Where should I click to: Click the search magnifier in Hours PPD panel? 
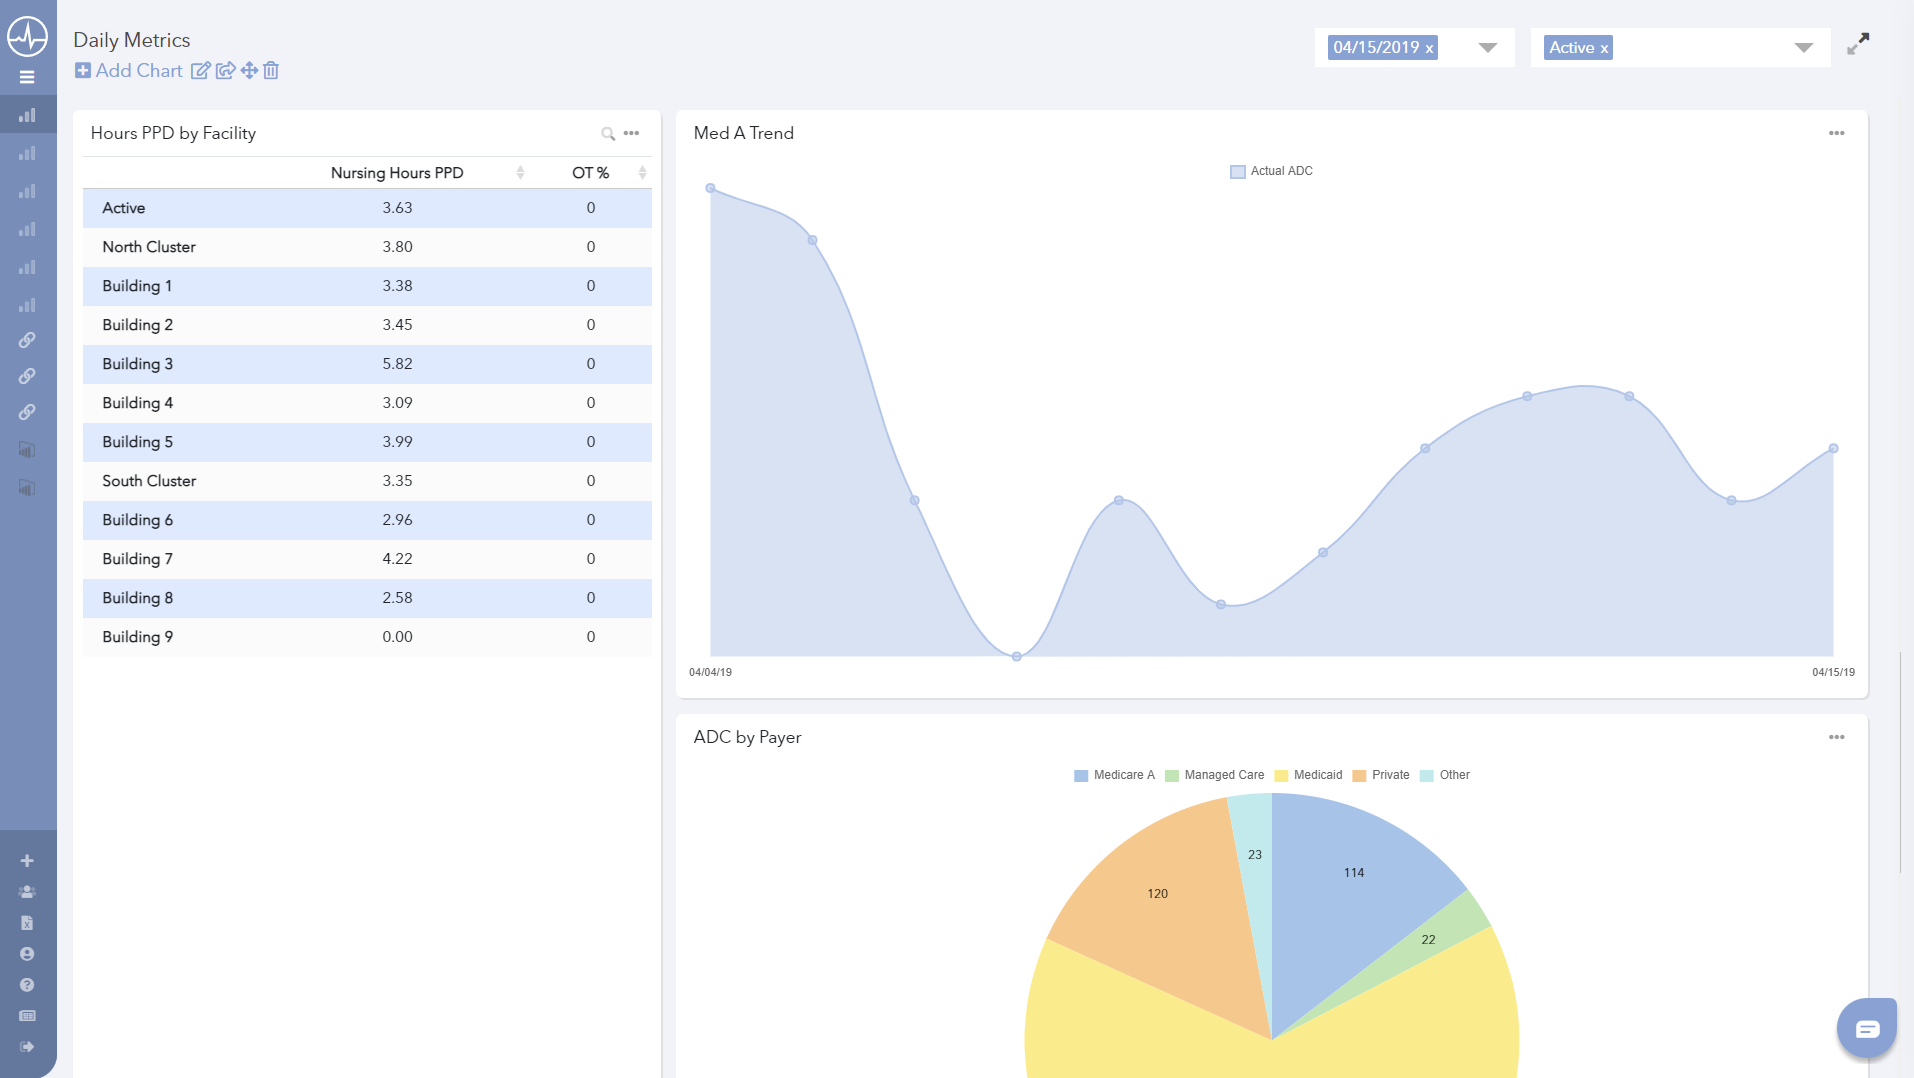(607, 133)
